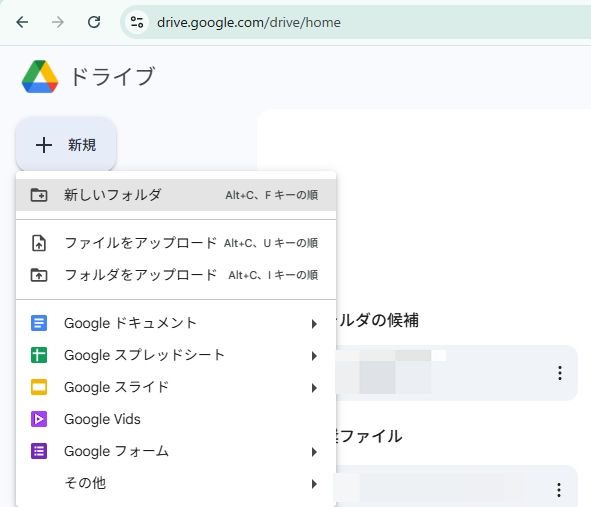This screenshot has width=591, height=507.
Task: Expand Google フォーム submenu arrow
Action: (314, 452)
